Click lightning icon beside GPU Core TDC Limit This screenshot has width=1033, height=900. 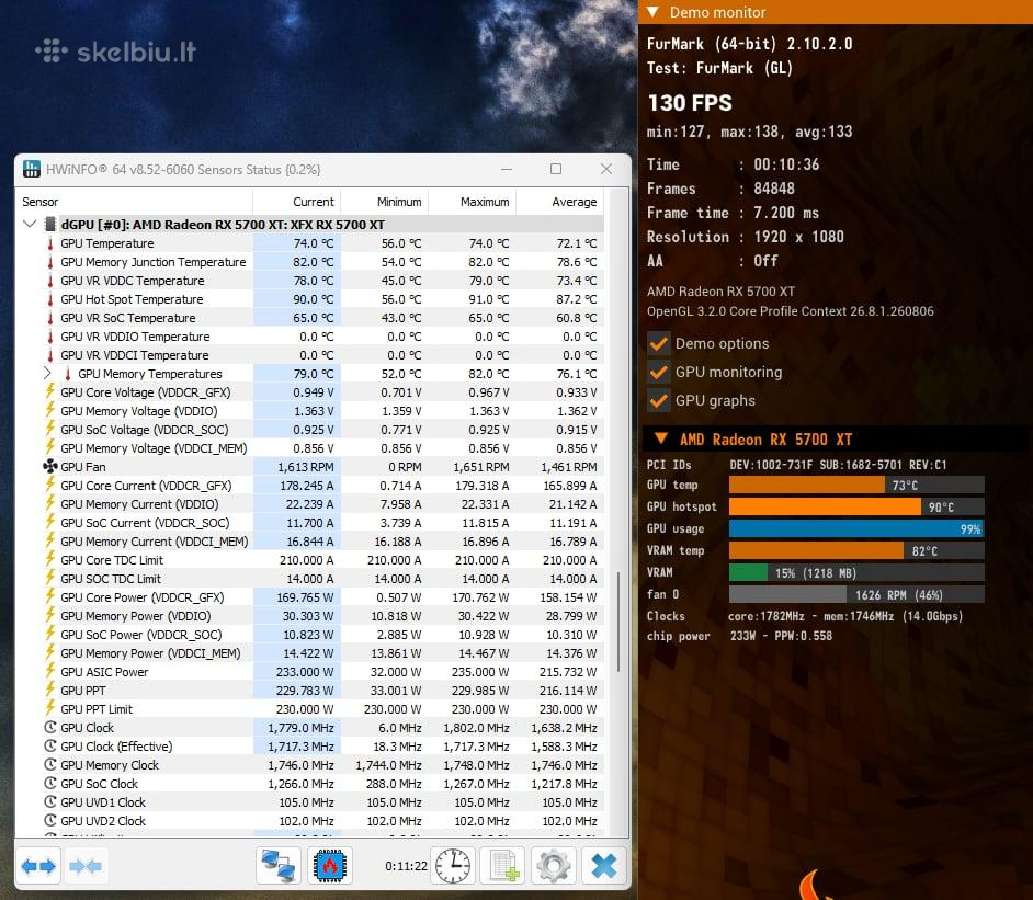coord(50,559)
